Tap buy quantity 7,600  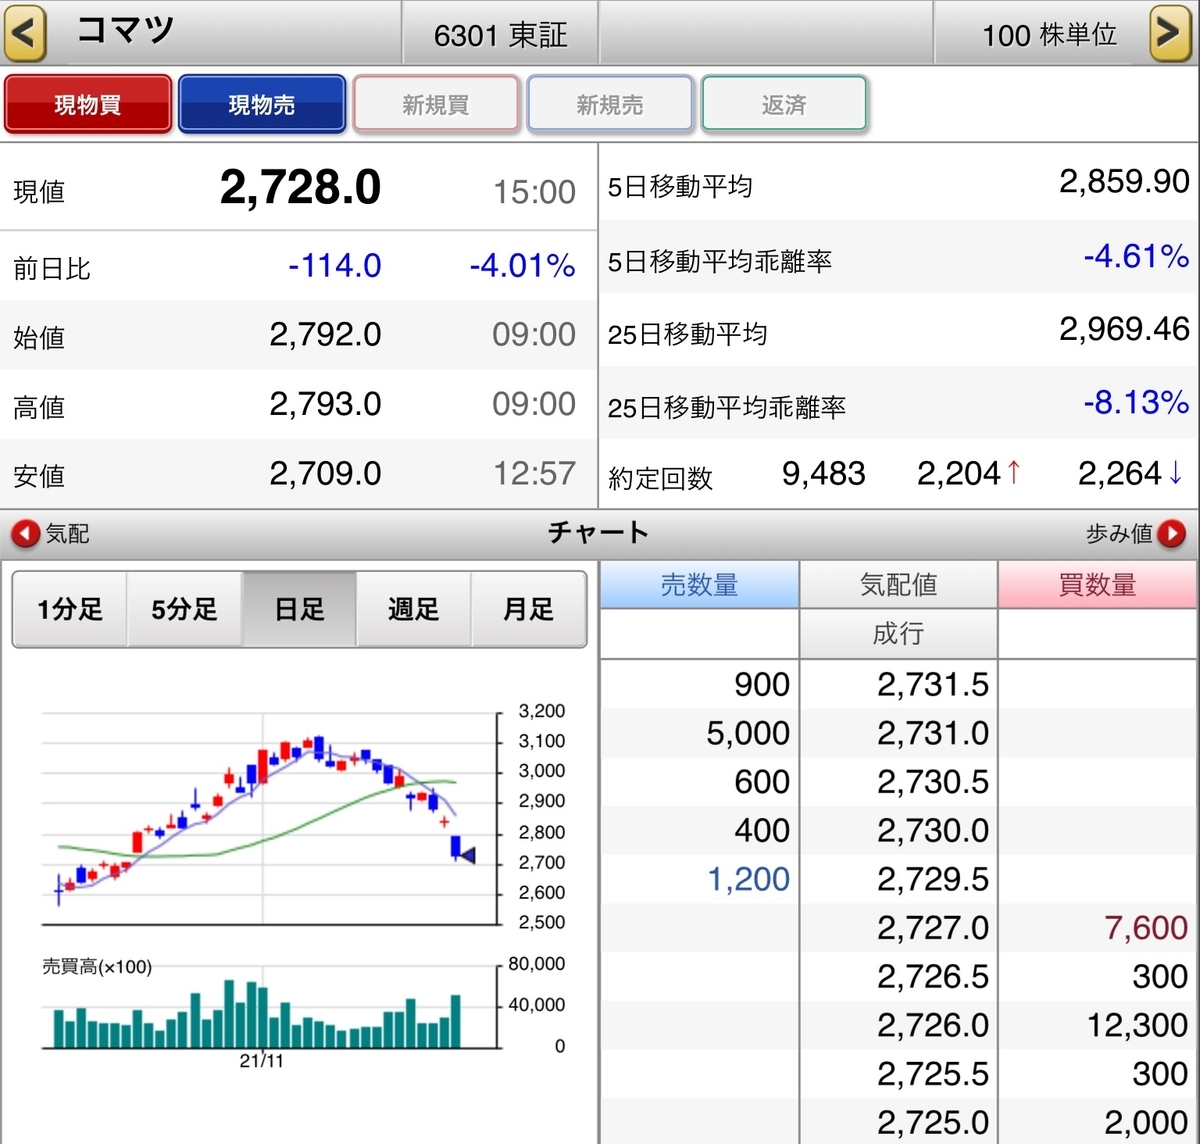pyautogui.click(x=1146, y=928)
